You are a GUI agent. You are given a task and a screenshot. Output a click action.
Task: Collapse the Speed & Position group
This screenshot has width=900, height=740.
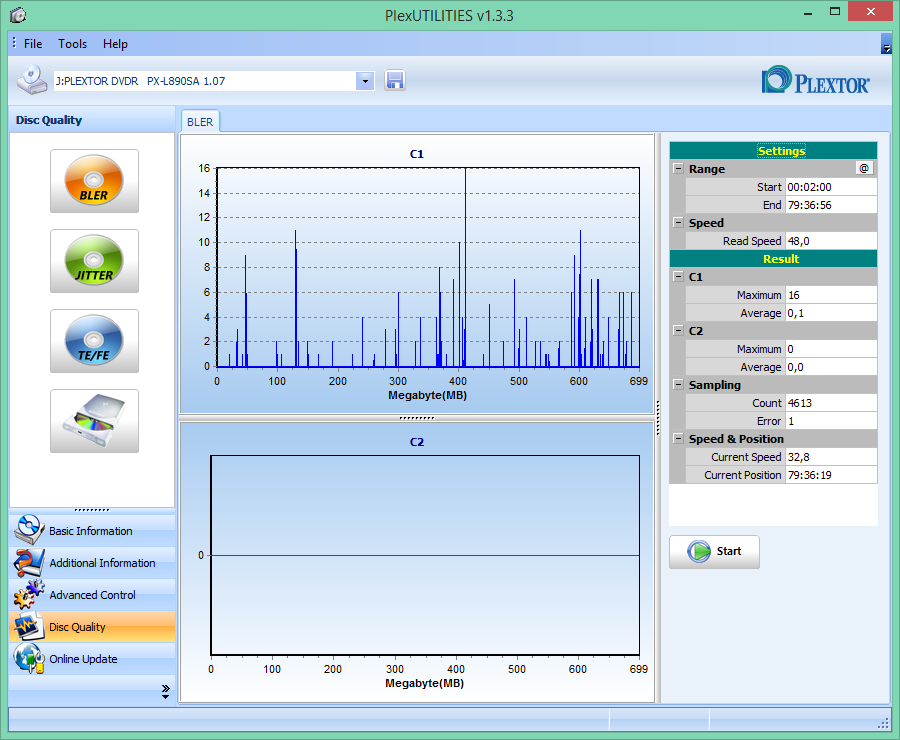click(x=678, y=439)
